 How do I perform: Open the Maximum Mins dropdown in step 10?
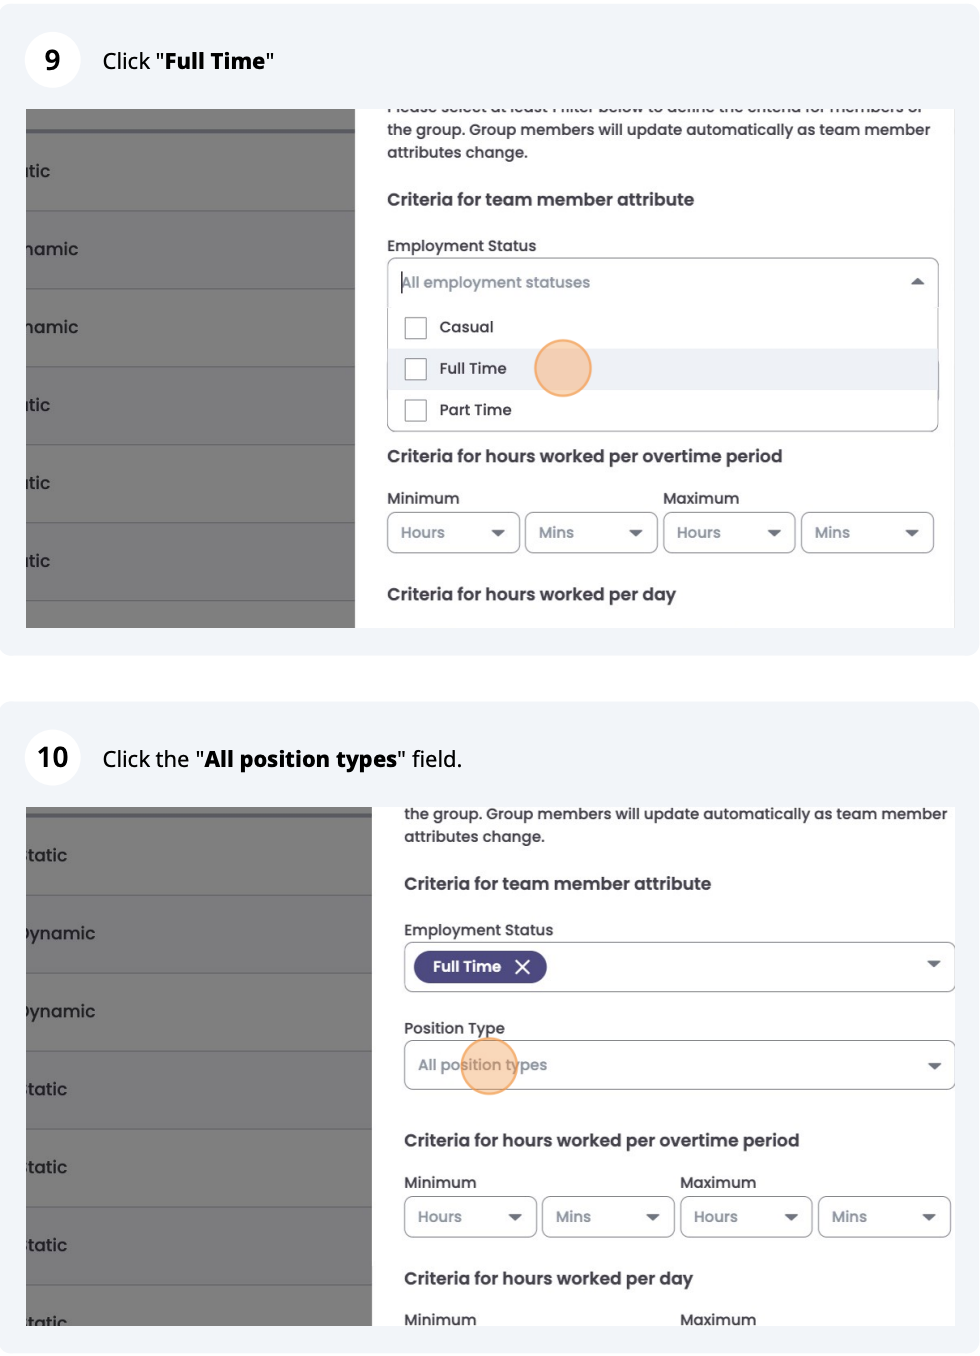[x=884, y=1217]
